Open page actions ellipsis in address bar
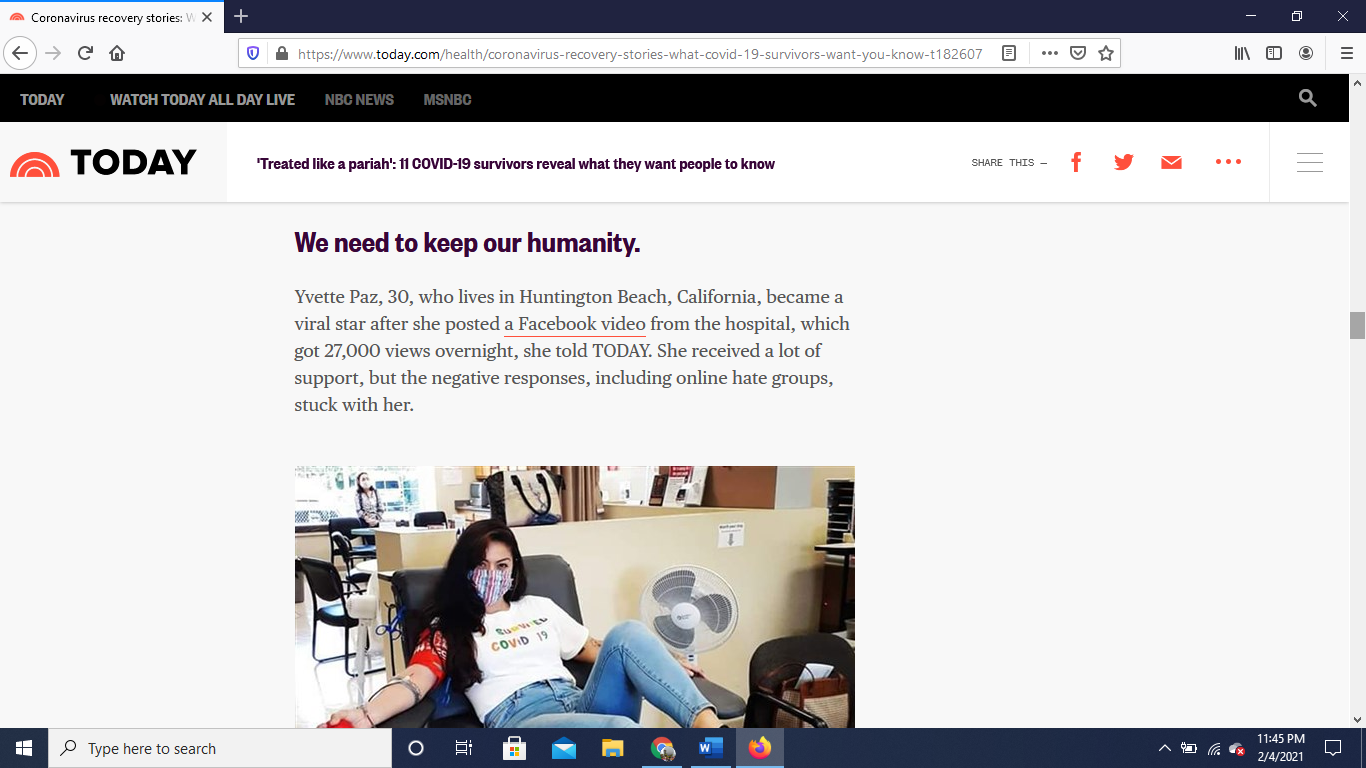Image resolution: width=1366 pixels, height=768 pixels. pos(1049,54)
